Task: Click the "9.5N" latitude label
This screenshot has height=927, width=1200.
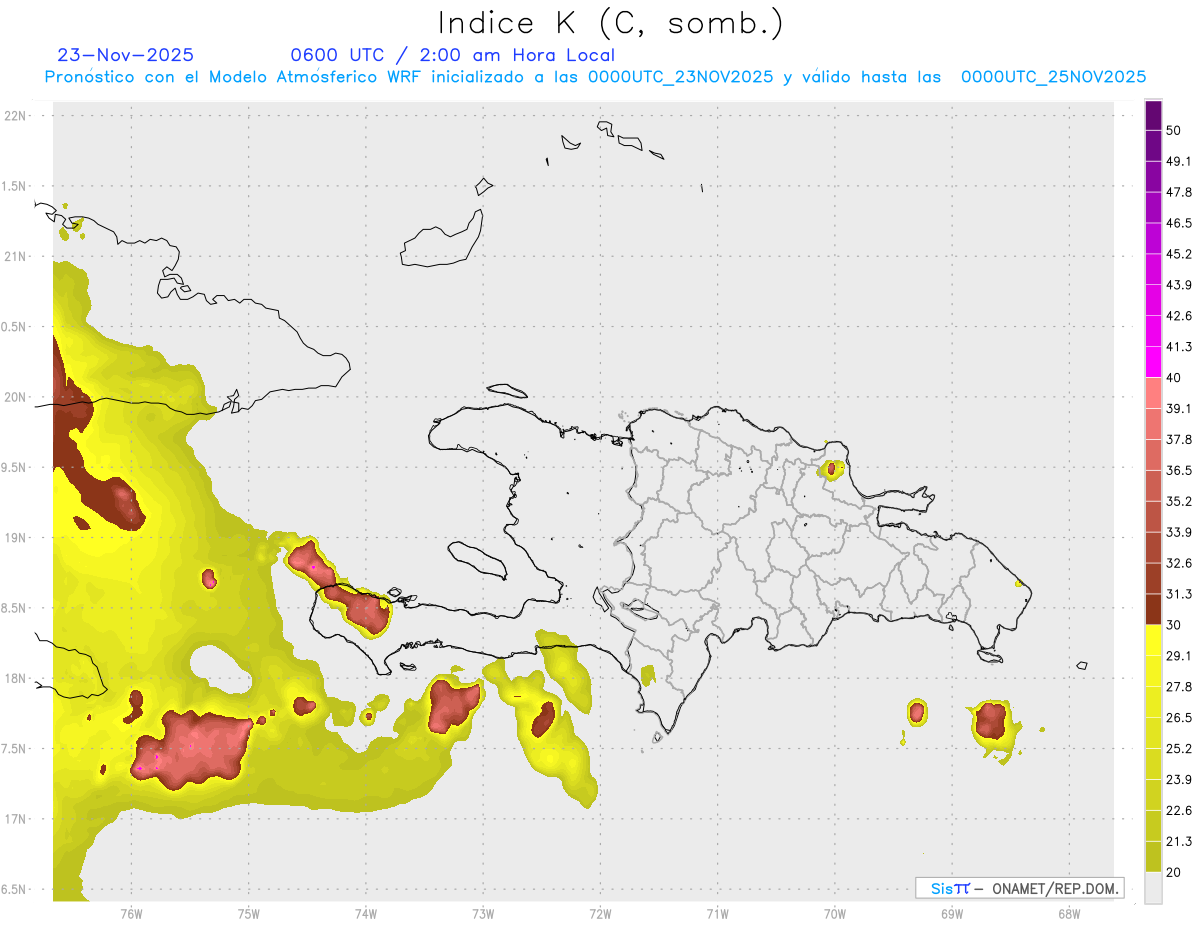Action: coord(13,468)
